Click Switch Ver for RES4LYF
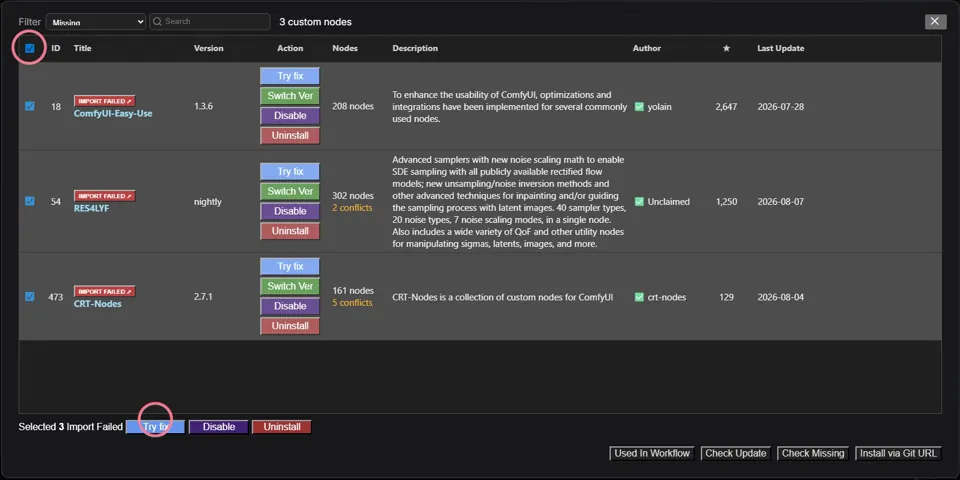960x480 pixels. click(290, 191)
